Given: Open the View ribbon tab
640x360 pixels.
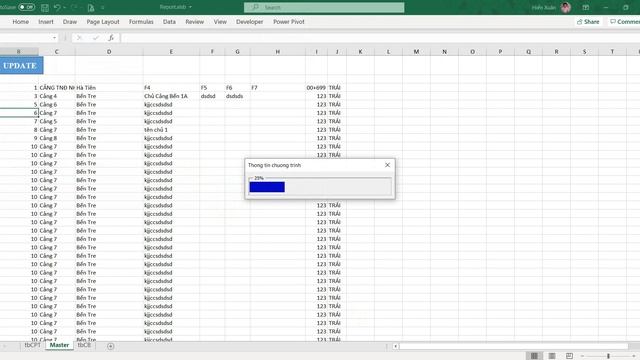Looking at the screenshot, I should (x=220, y=22).
